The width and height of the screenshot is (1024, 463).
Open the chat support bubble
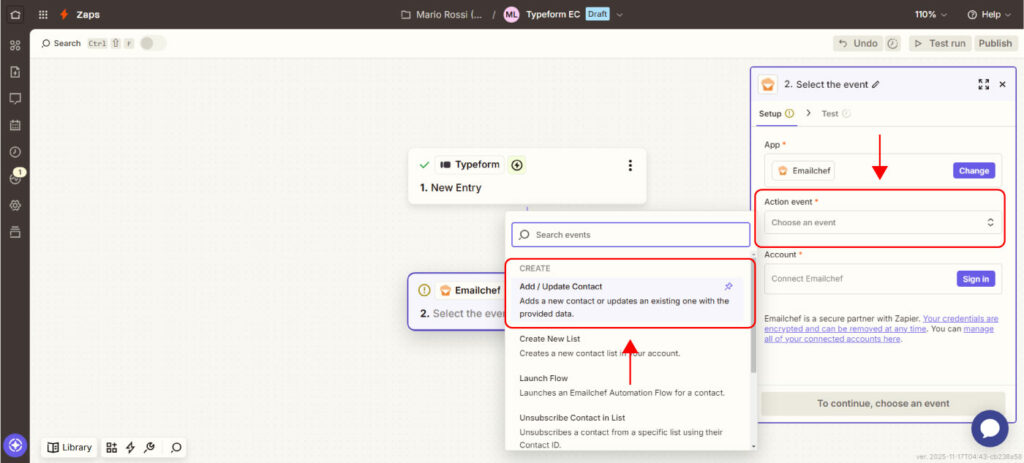point(990,428)
